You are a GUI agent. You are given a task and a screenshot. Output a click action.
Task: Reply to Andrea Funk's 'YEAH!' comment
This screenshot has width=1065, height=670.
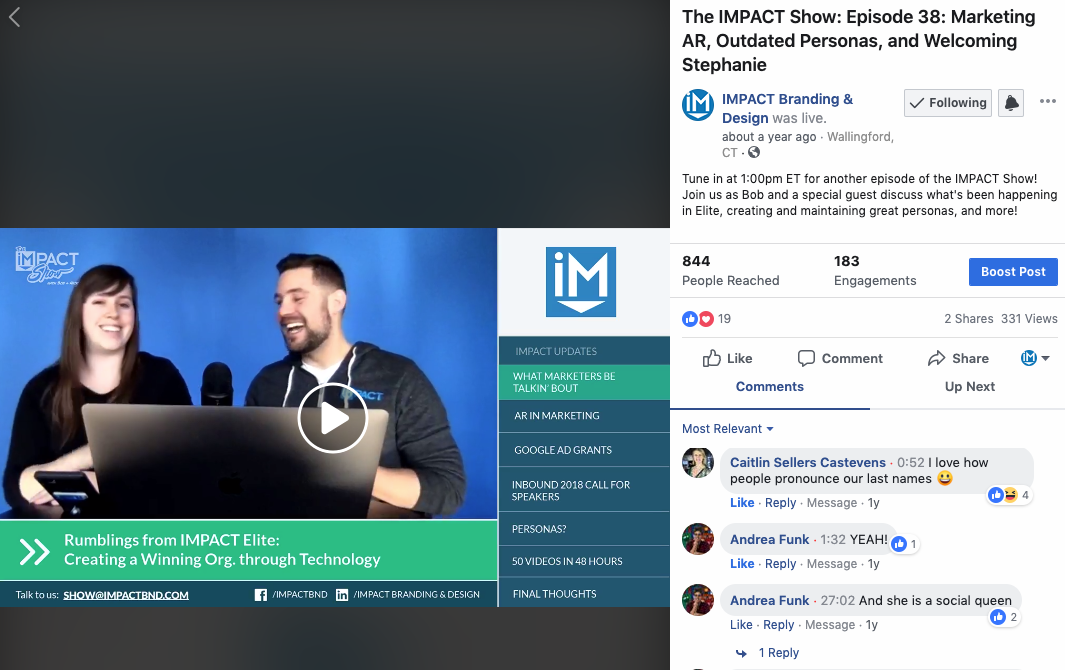[780, 564]
